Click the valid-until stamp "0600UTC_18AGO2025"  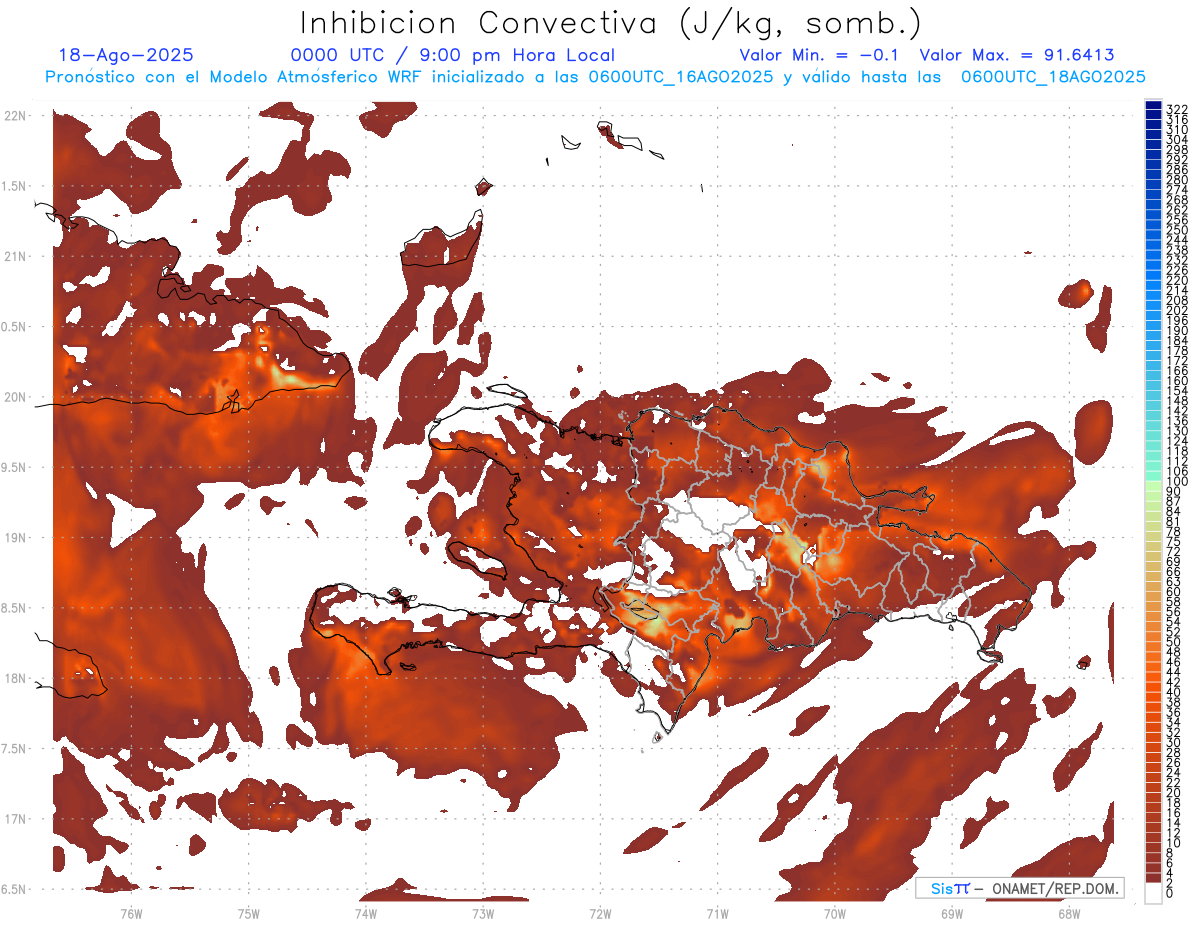(x=1053, y=77)
